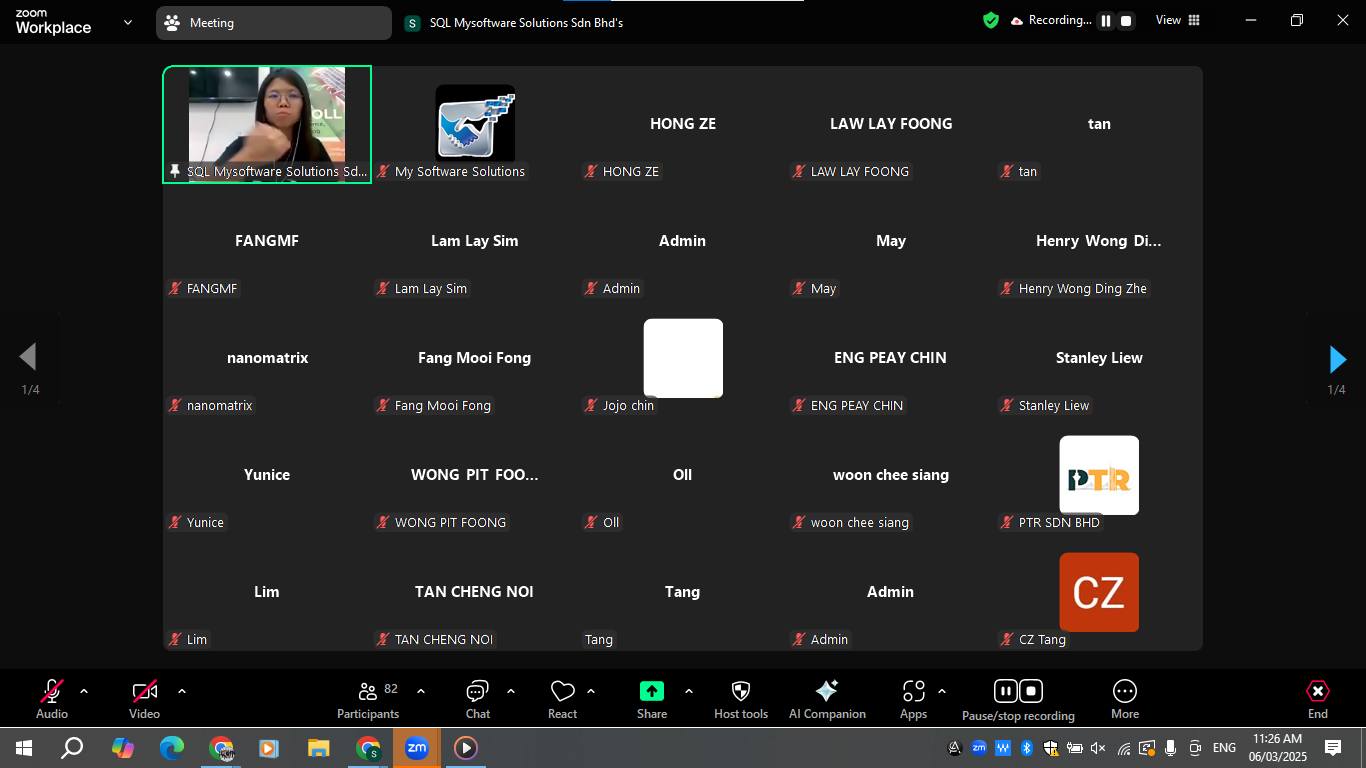Open the Zoom Workplace dropdown arrow
1366x768 pixels.
pos(127,22)
